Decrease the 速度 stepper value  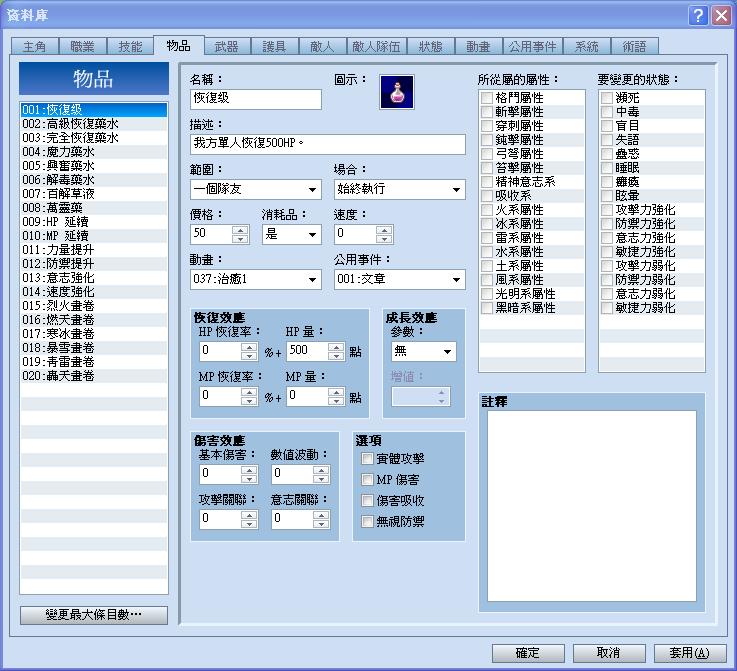(384, 239)
